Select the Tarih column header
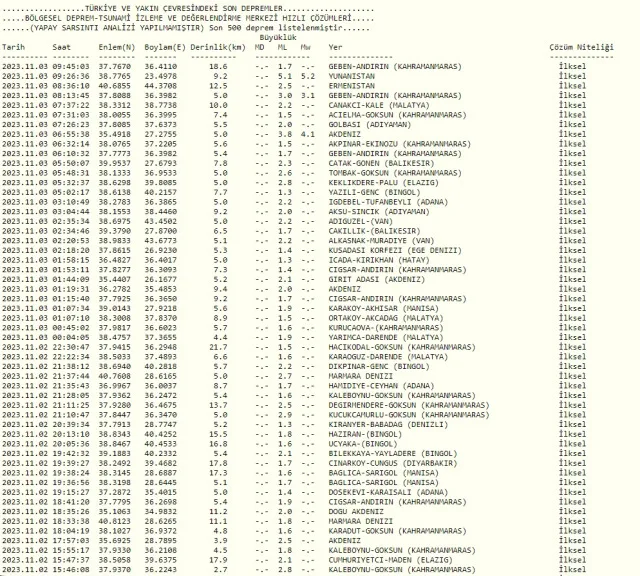Screen dimensions: 640x576 click(13, 47)
